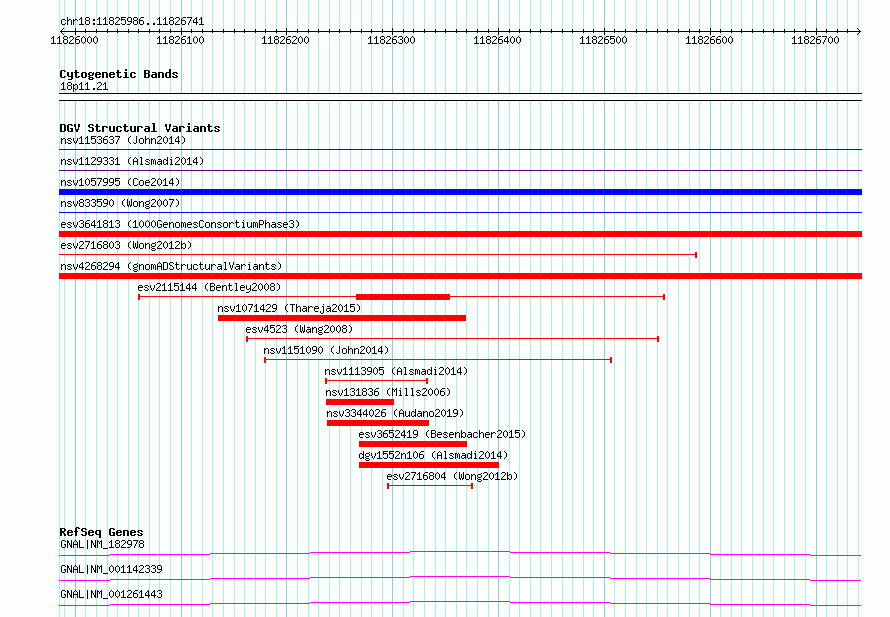Open variant esv3641813 (1000GenomesConsortiumPhase3)

(180, 224)
